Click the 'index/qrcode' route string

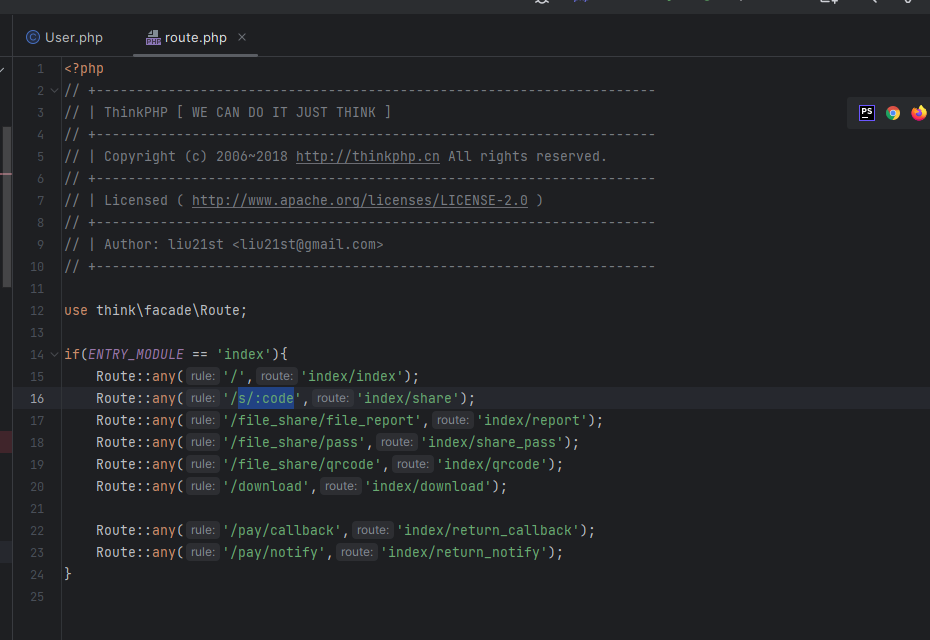(492, 464)
